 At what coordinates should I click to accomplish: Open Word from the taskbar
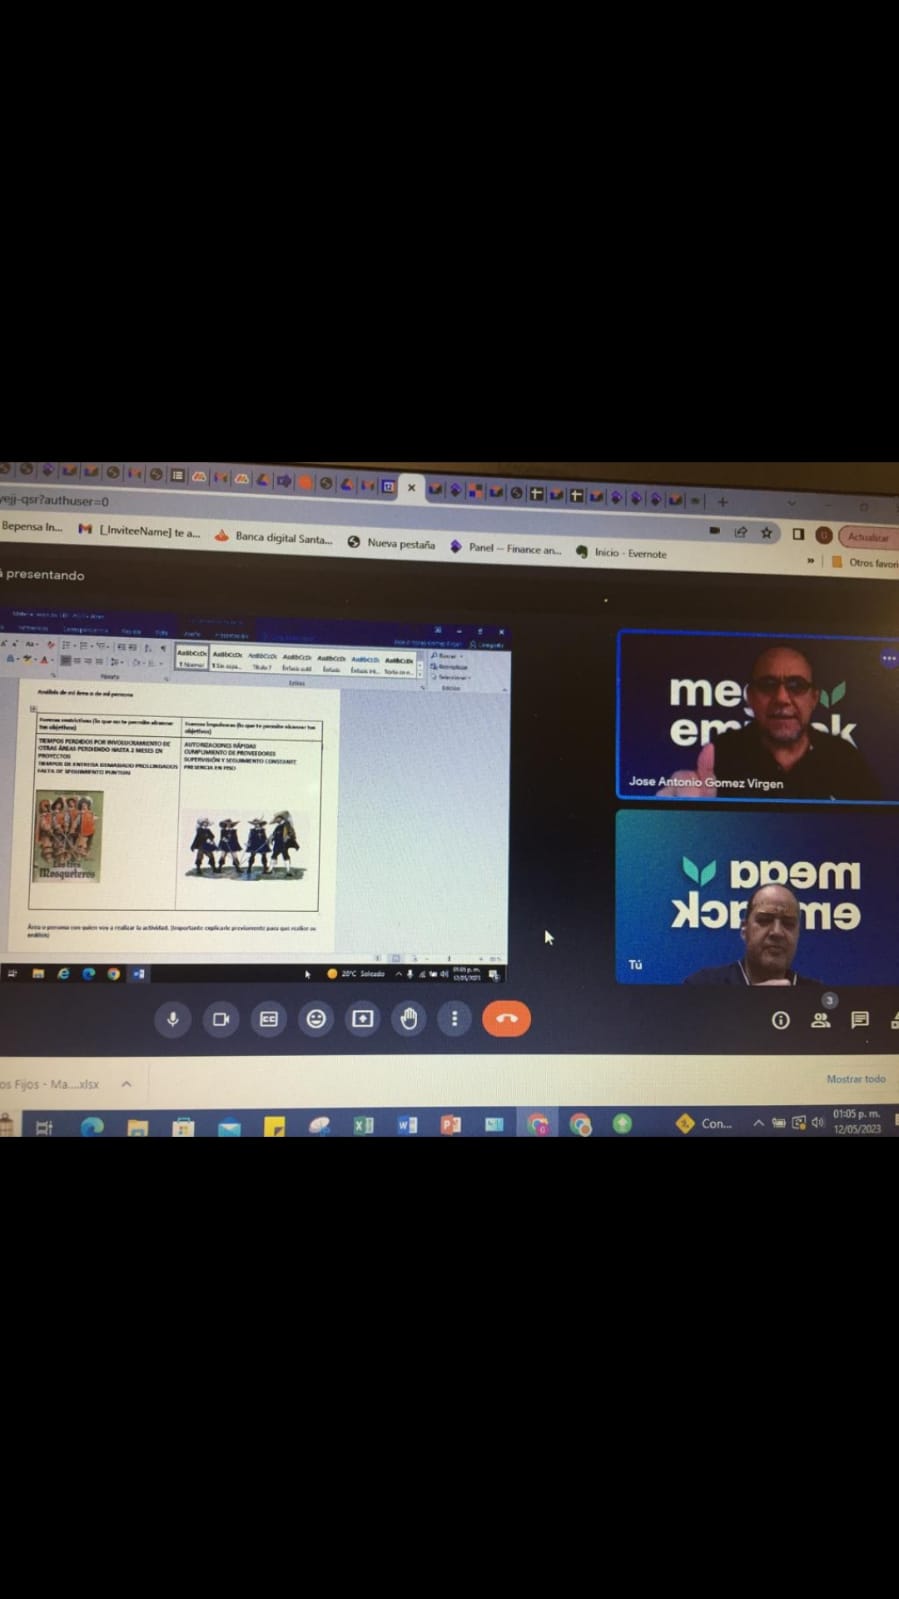point(407,1126)
